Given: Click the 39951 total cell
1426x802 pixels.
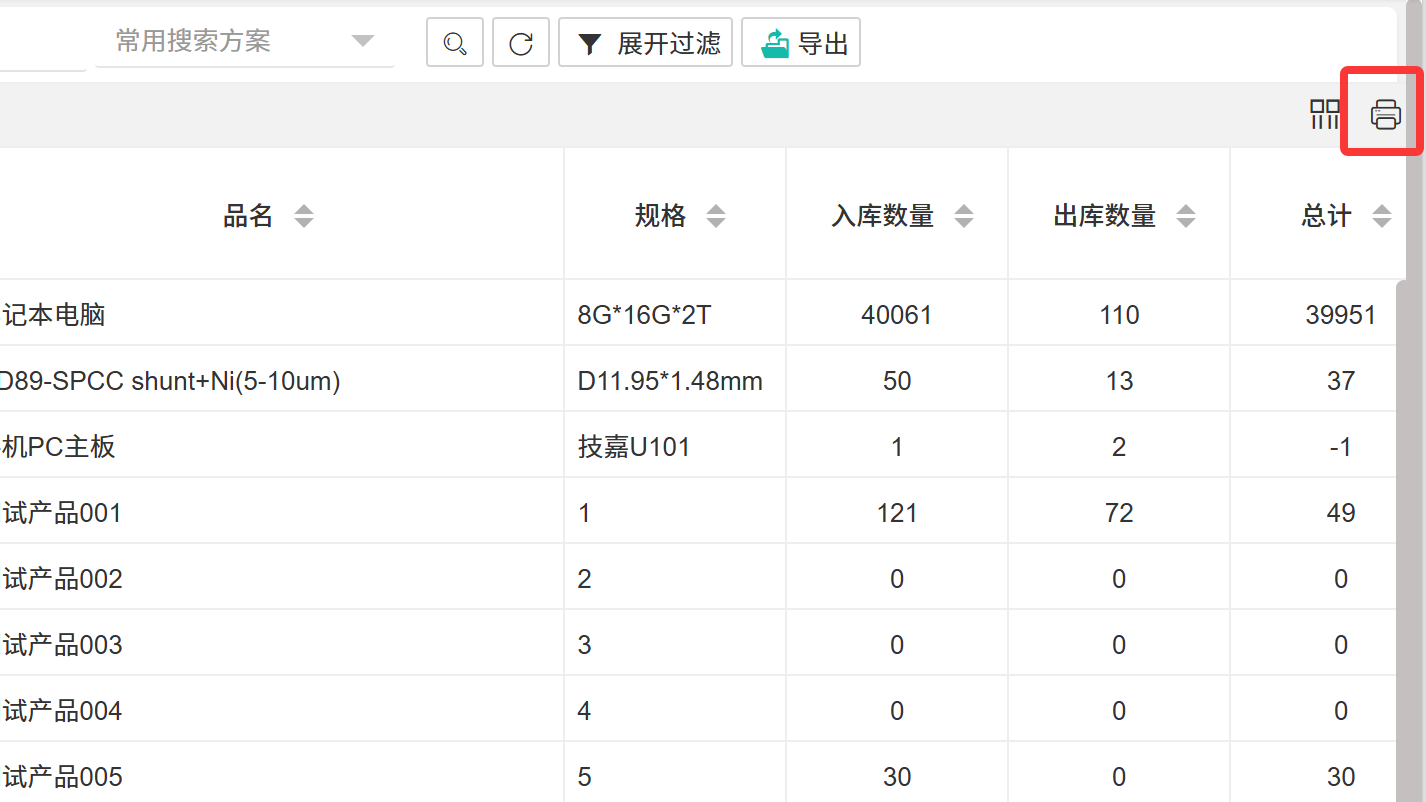Looking at the screenshot, I should (1340, 315).
